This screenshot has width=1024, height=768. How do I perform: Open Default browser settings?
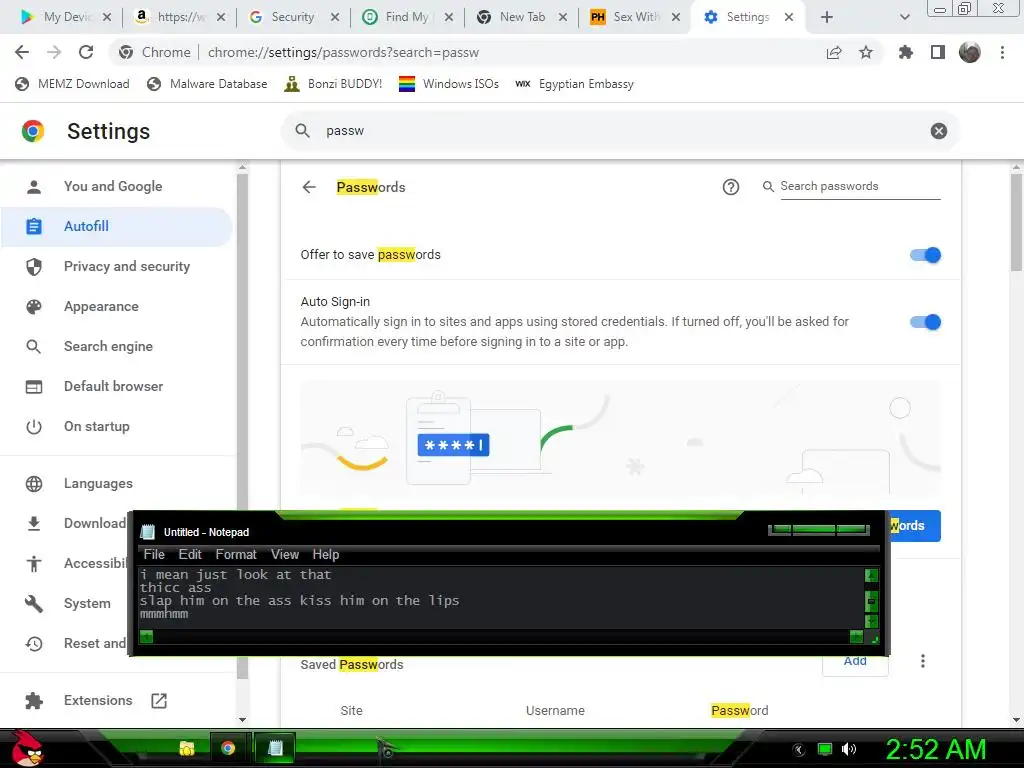coord(118,387)
